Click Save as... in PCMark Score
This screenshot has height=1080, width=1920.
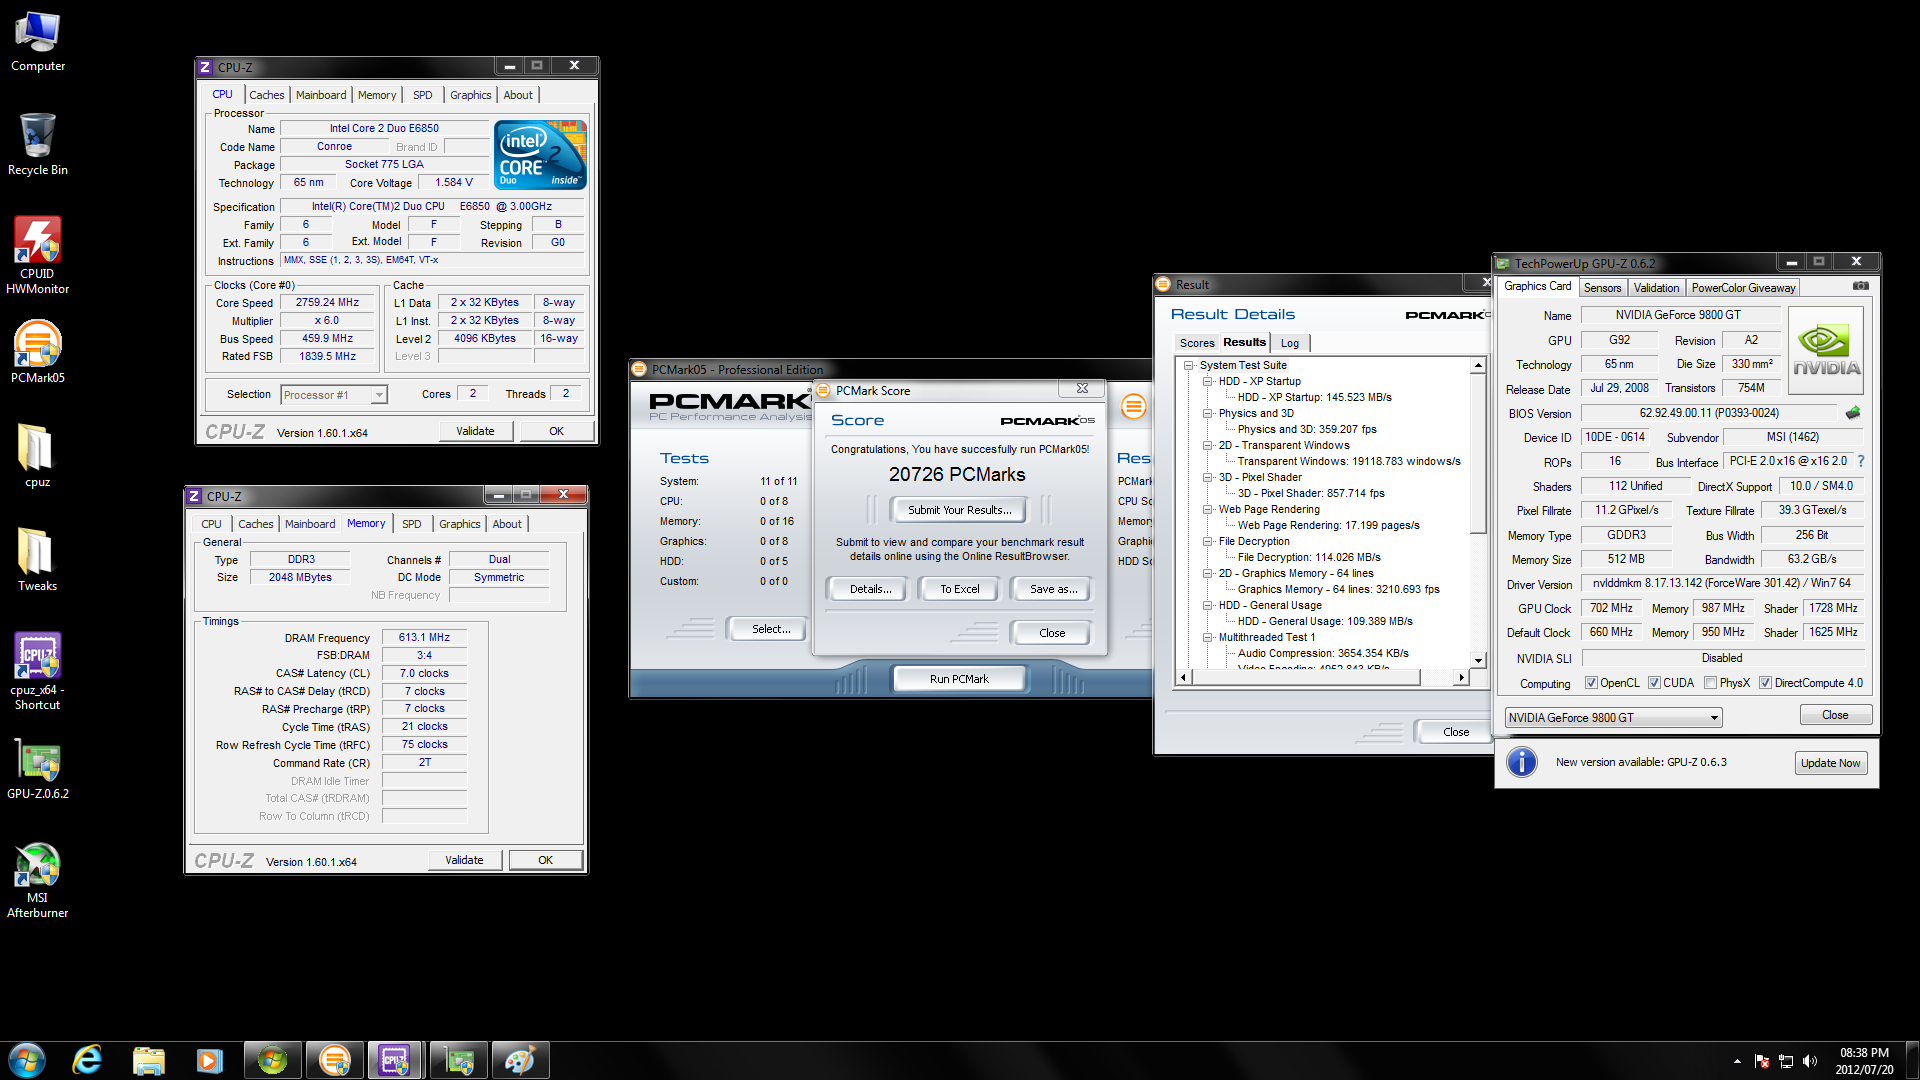point(1053,589)
